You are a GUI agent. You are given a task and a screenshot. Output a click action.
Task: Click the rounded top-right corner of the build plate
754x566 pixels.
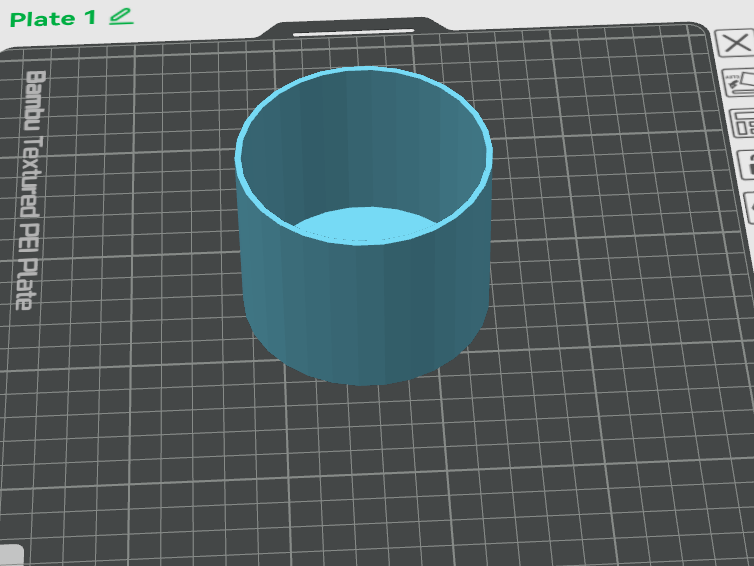[x=700, y=30]
